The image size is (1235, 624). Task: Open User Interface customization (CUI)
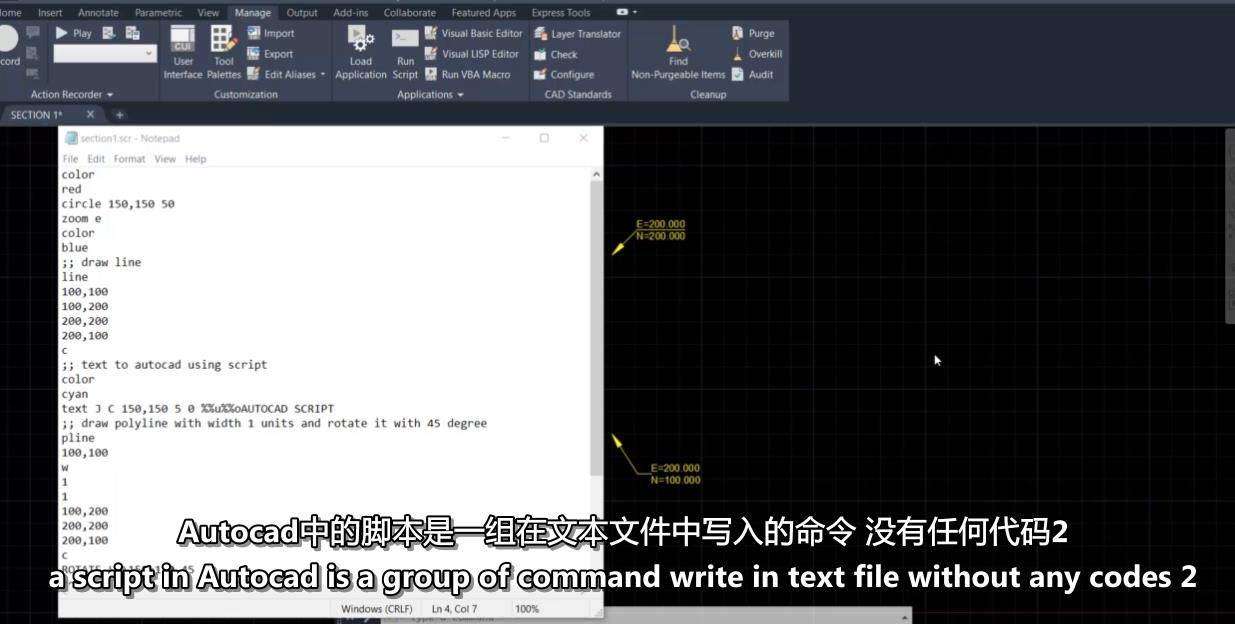click(182, 53)
